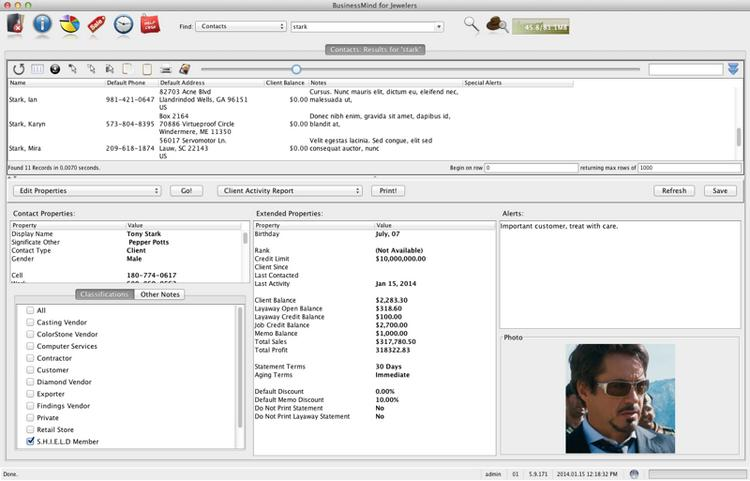Check the Customer checkbox
Screen dimensions: 750x481
click(30, 370)
